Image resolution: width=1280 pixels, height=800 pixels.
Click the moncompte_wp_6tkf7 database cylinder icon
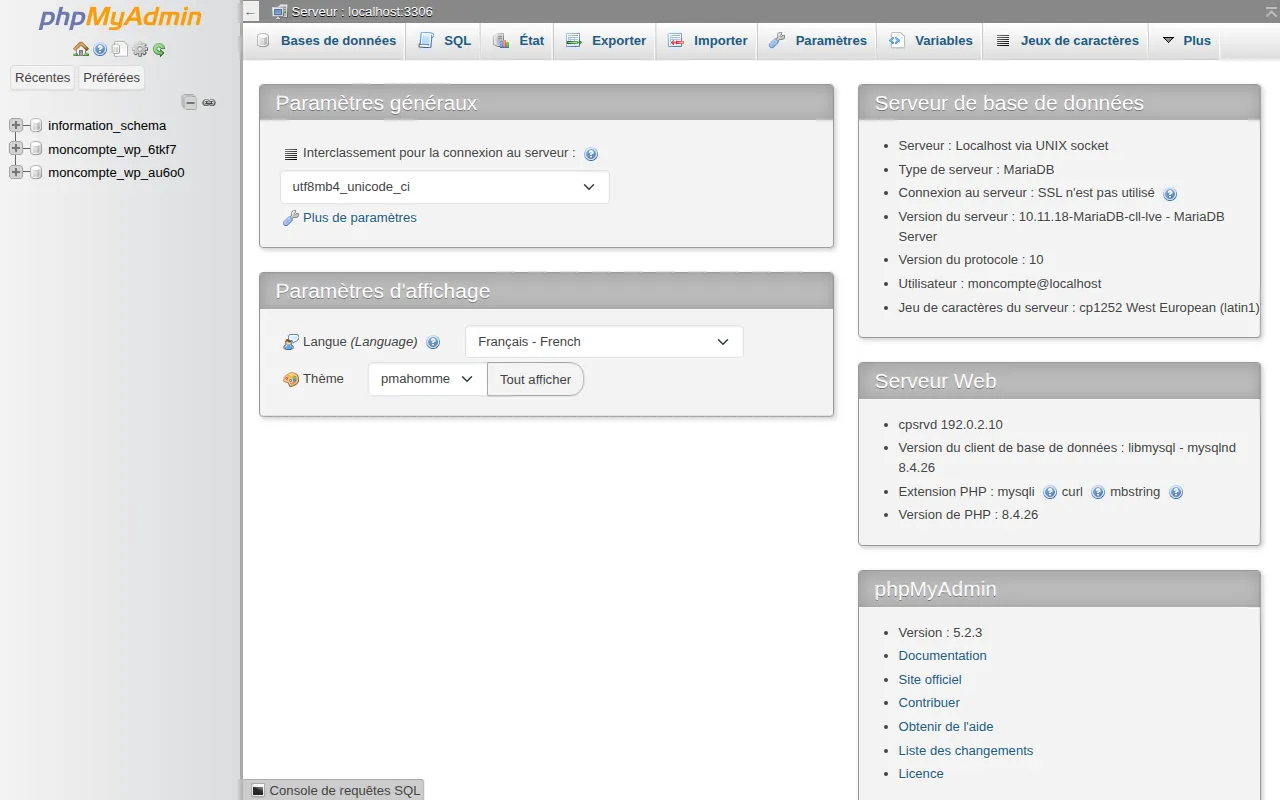pyautogui.click(x=36, y=149)
